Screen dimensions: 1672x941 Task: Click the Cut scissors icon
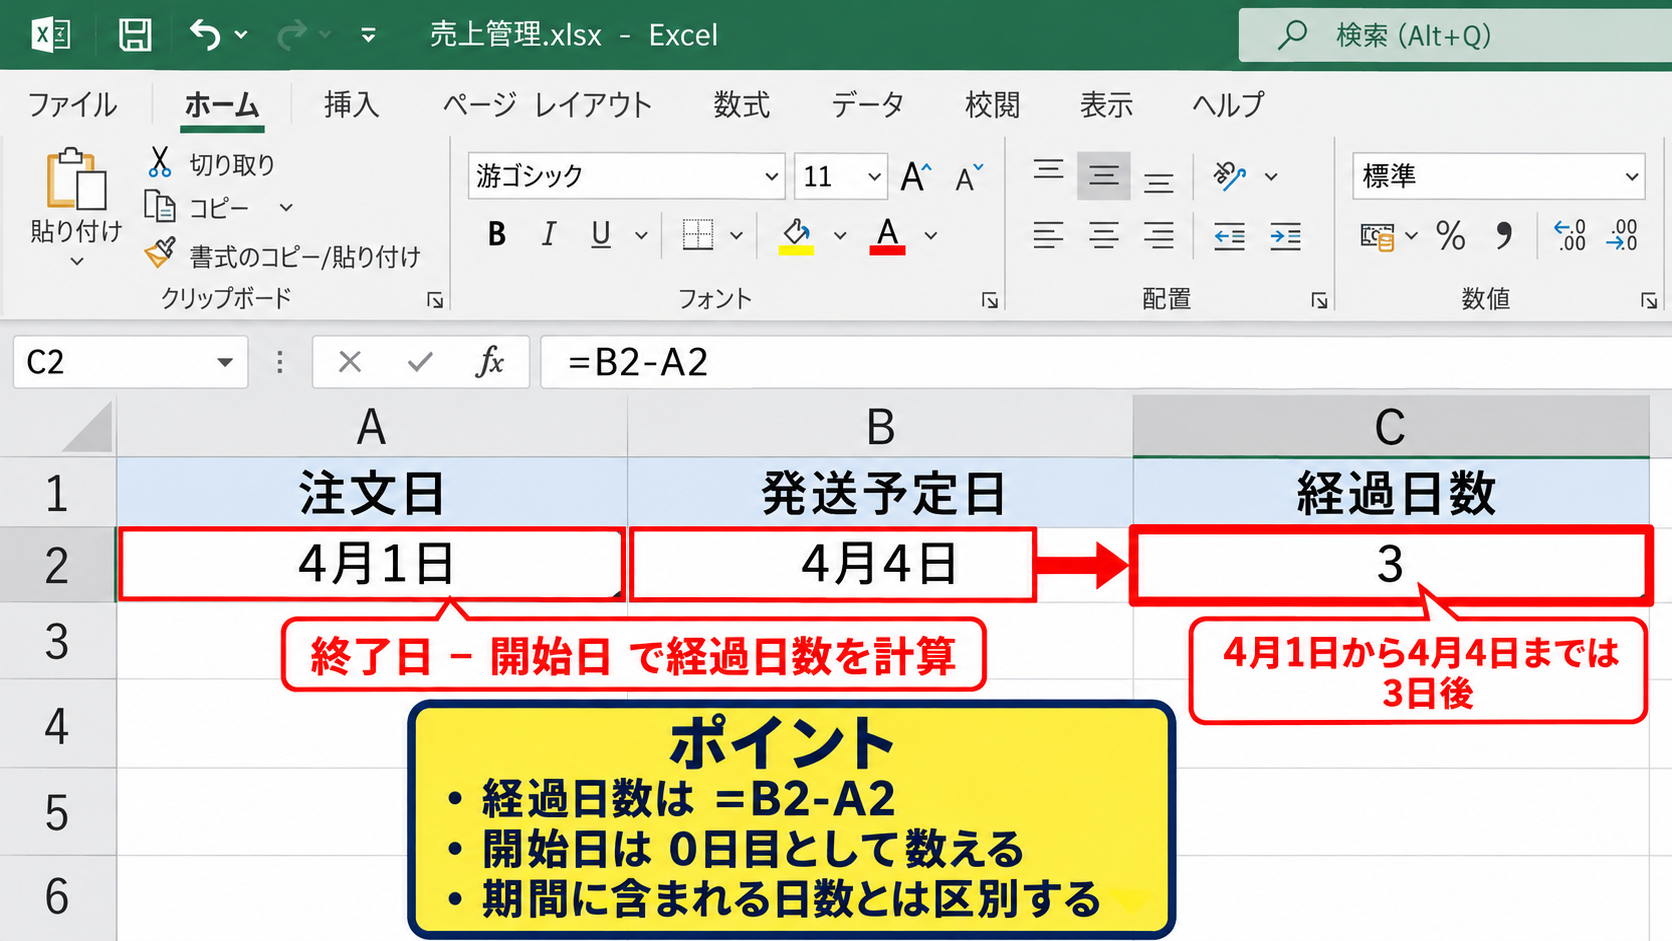[159, 162]
